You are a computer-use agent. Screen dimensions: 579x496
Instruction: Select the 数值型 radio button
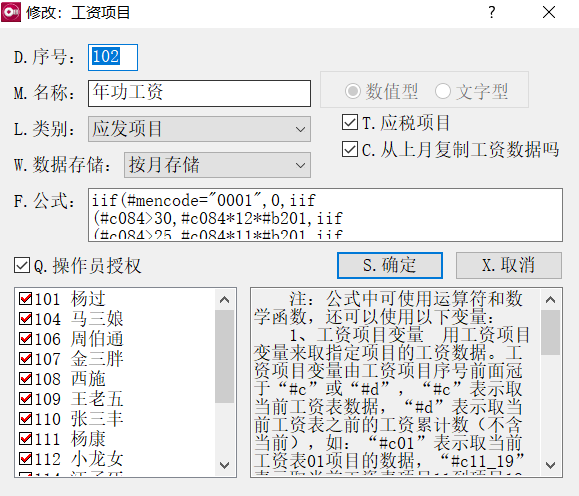pyautogui.click(x=353, y=91)
